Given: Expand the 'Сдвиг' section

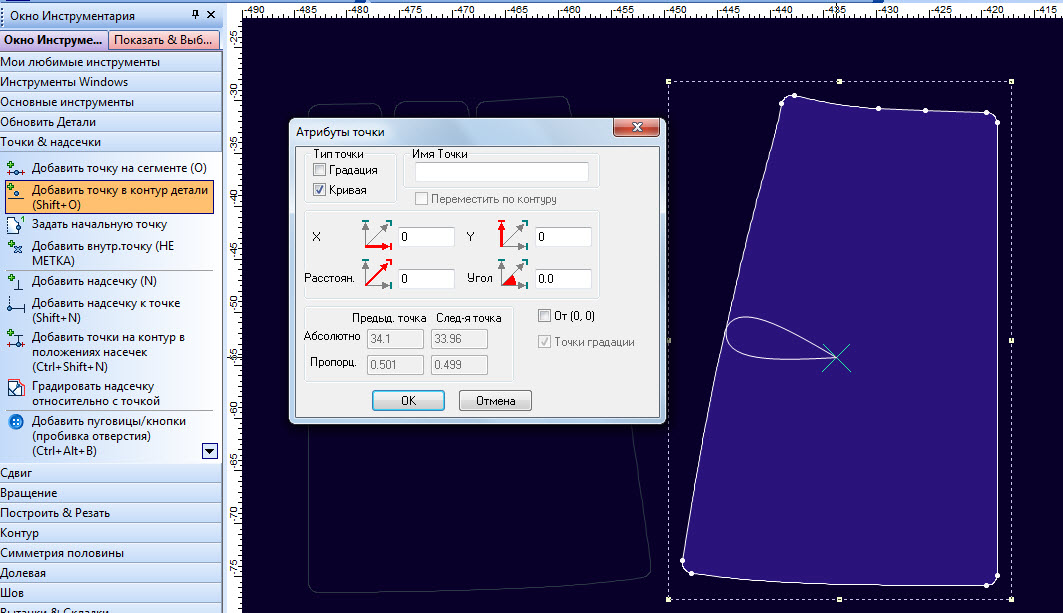Looking at the screenshot, I should point(111,473).
